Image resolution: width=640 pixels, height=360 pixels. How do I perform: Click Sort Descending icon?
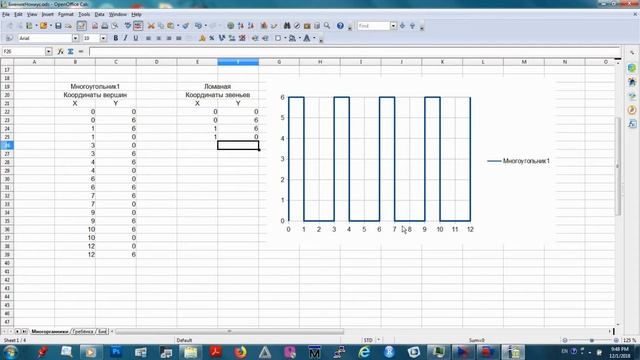[251, 26]
